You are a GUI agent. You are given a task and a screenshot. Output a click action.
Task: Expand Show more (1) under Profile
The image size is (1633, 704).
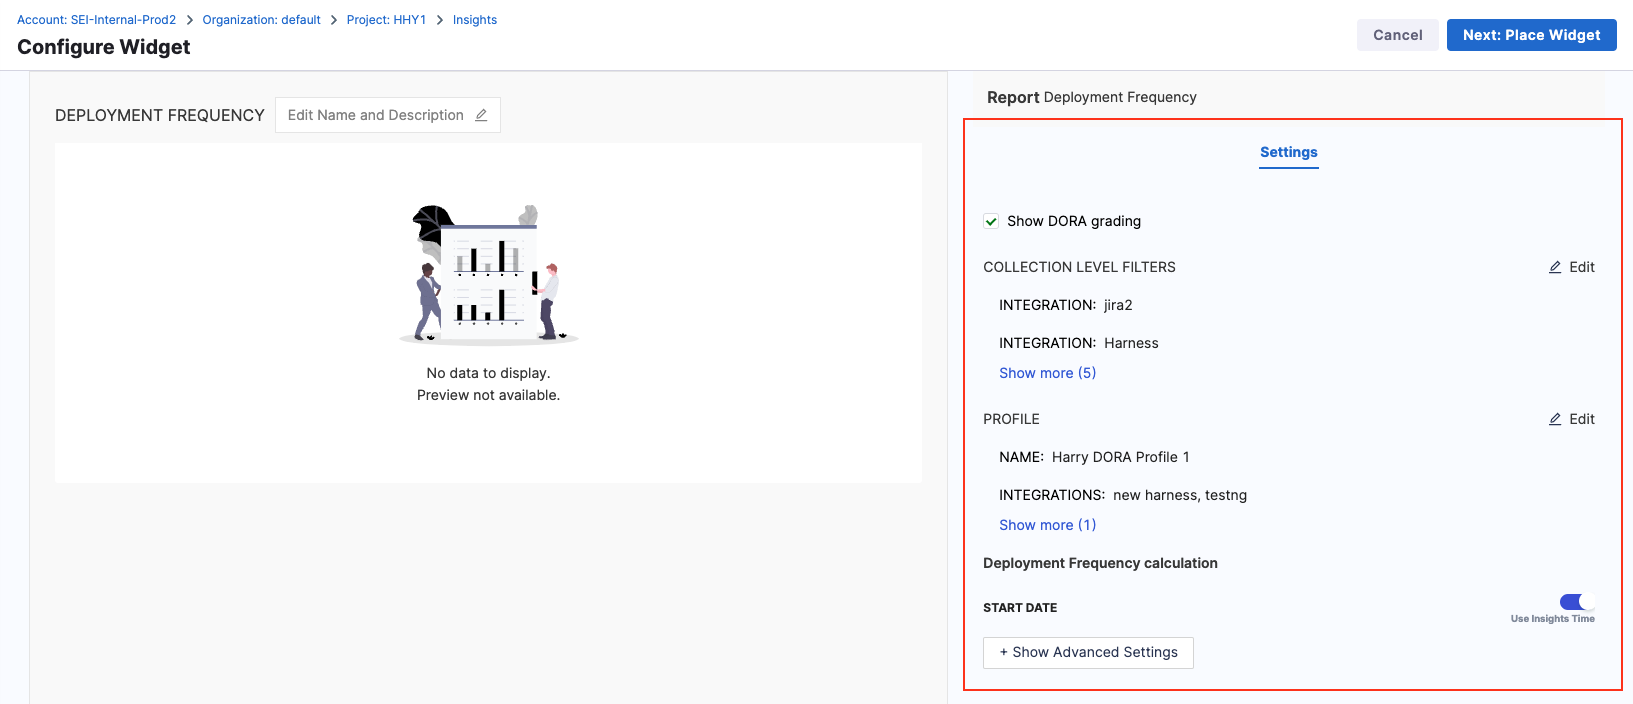[x=1047, y=525]
